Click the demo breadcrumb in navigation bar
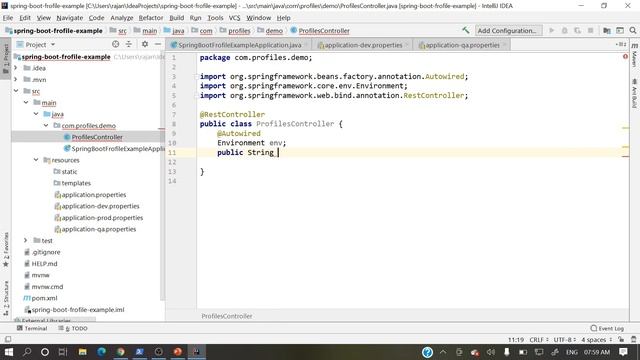Image resolution: width=640 pixels, height=360 pixels. click(270, 31)
